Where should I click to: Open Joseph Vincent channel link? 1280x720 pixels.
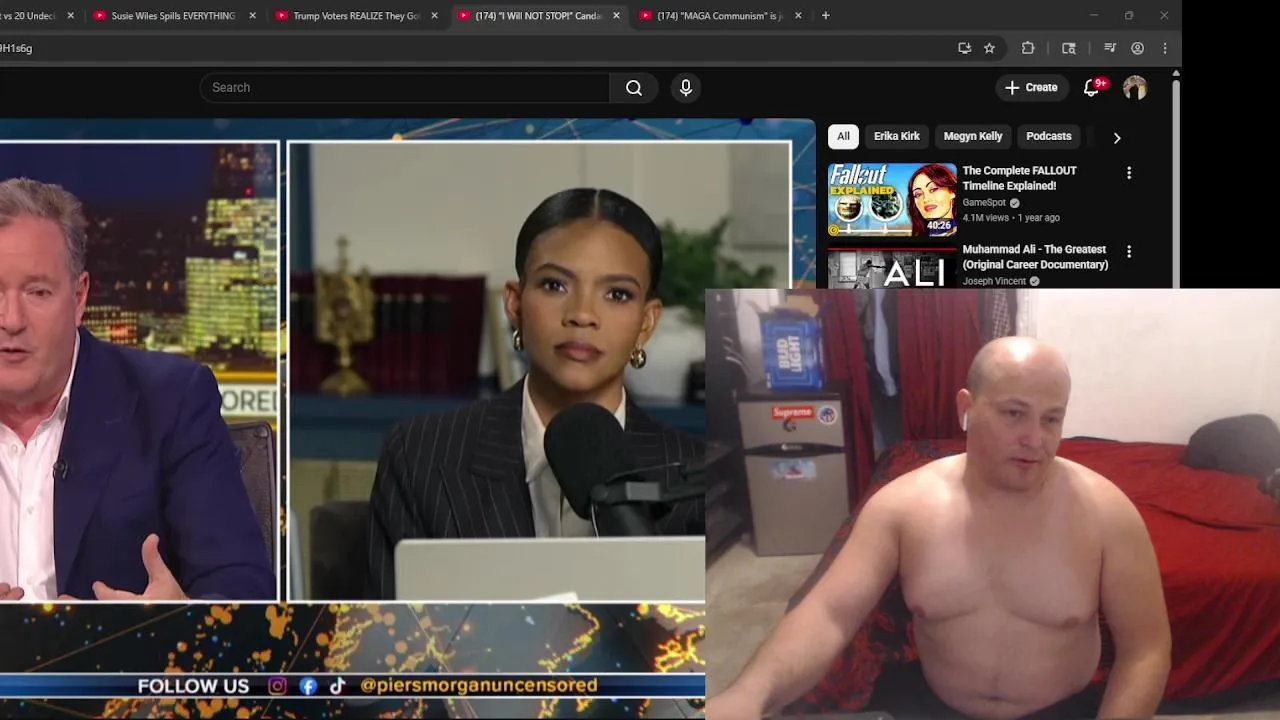click(x=994, y=281)
